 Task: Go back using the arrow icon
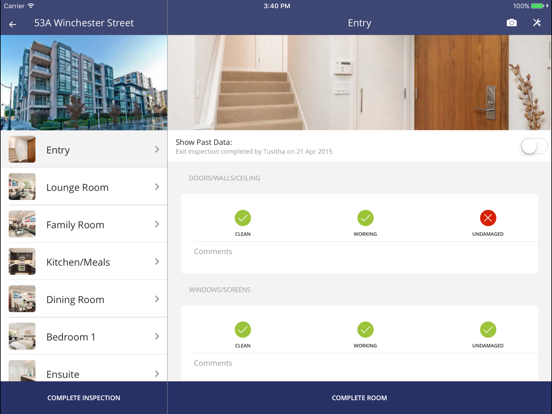[x=13, y=24]
